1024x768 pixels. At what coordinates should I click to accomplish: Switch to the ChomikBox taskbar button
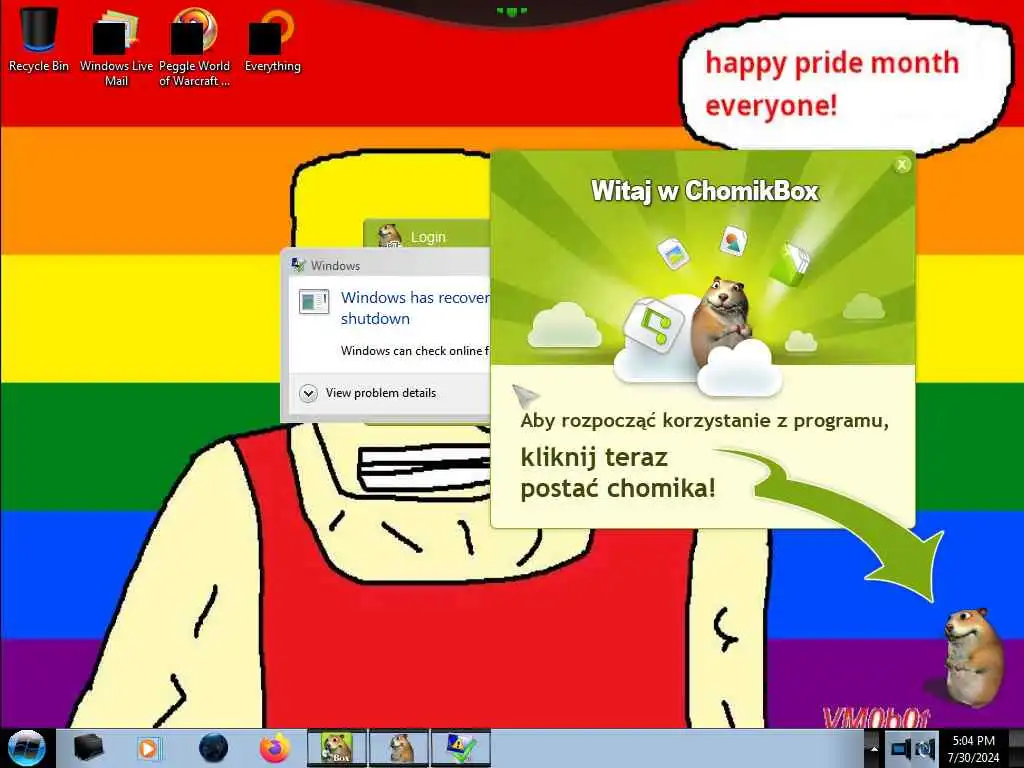click(337, 748)
